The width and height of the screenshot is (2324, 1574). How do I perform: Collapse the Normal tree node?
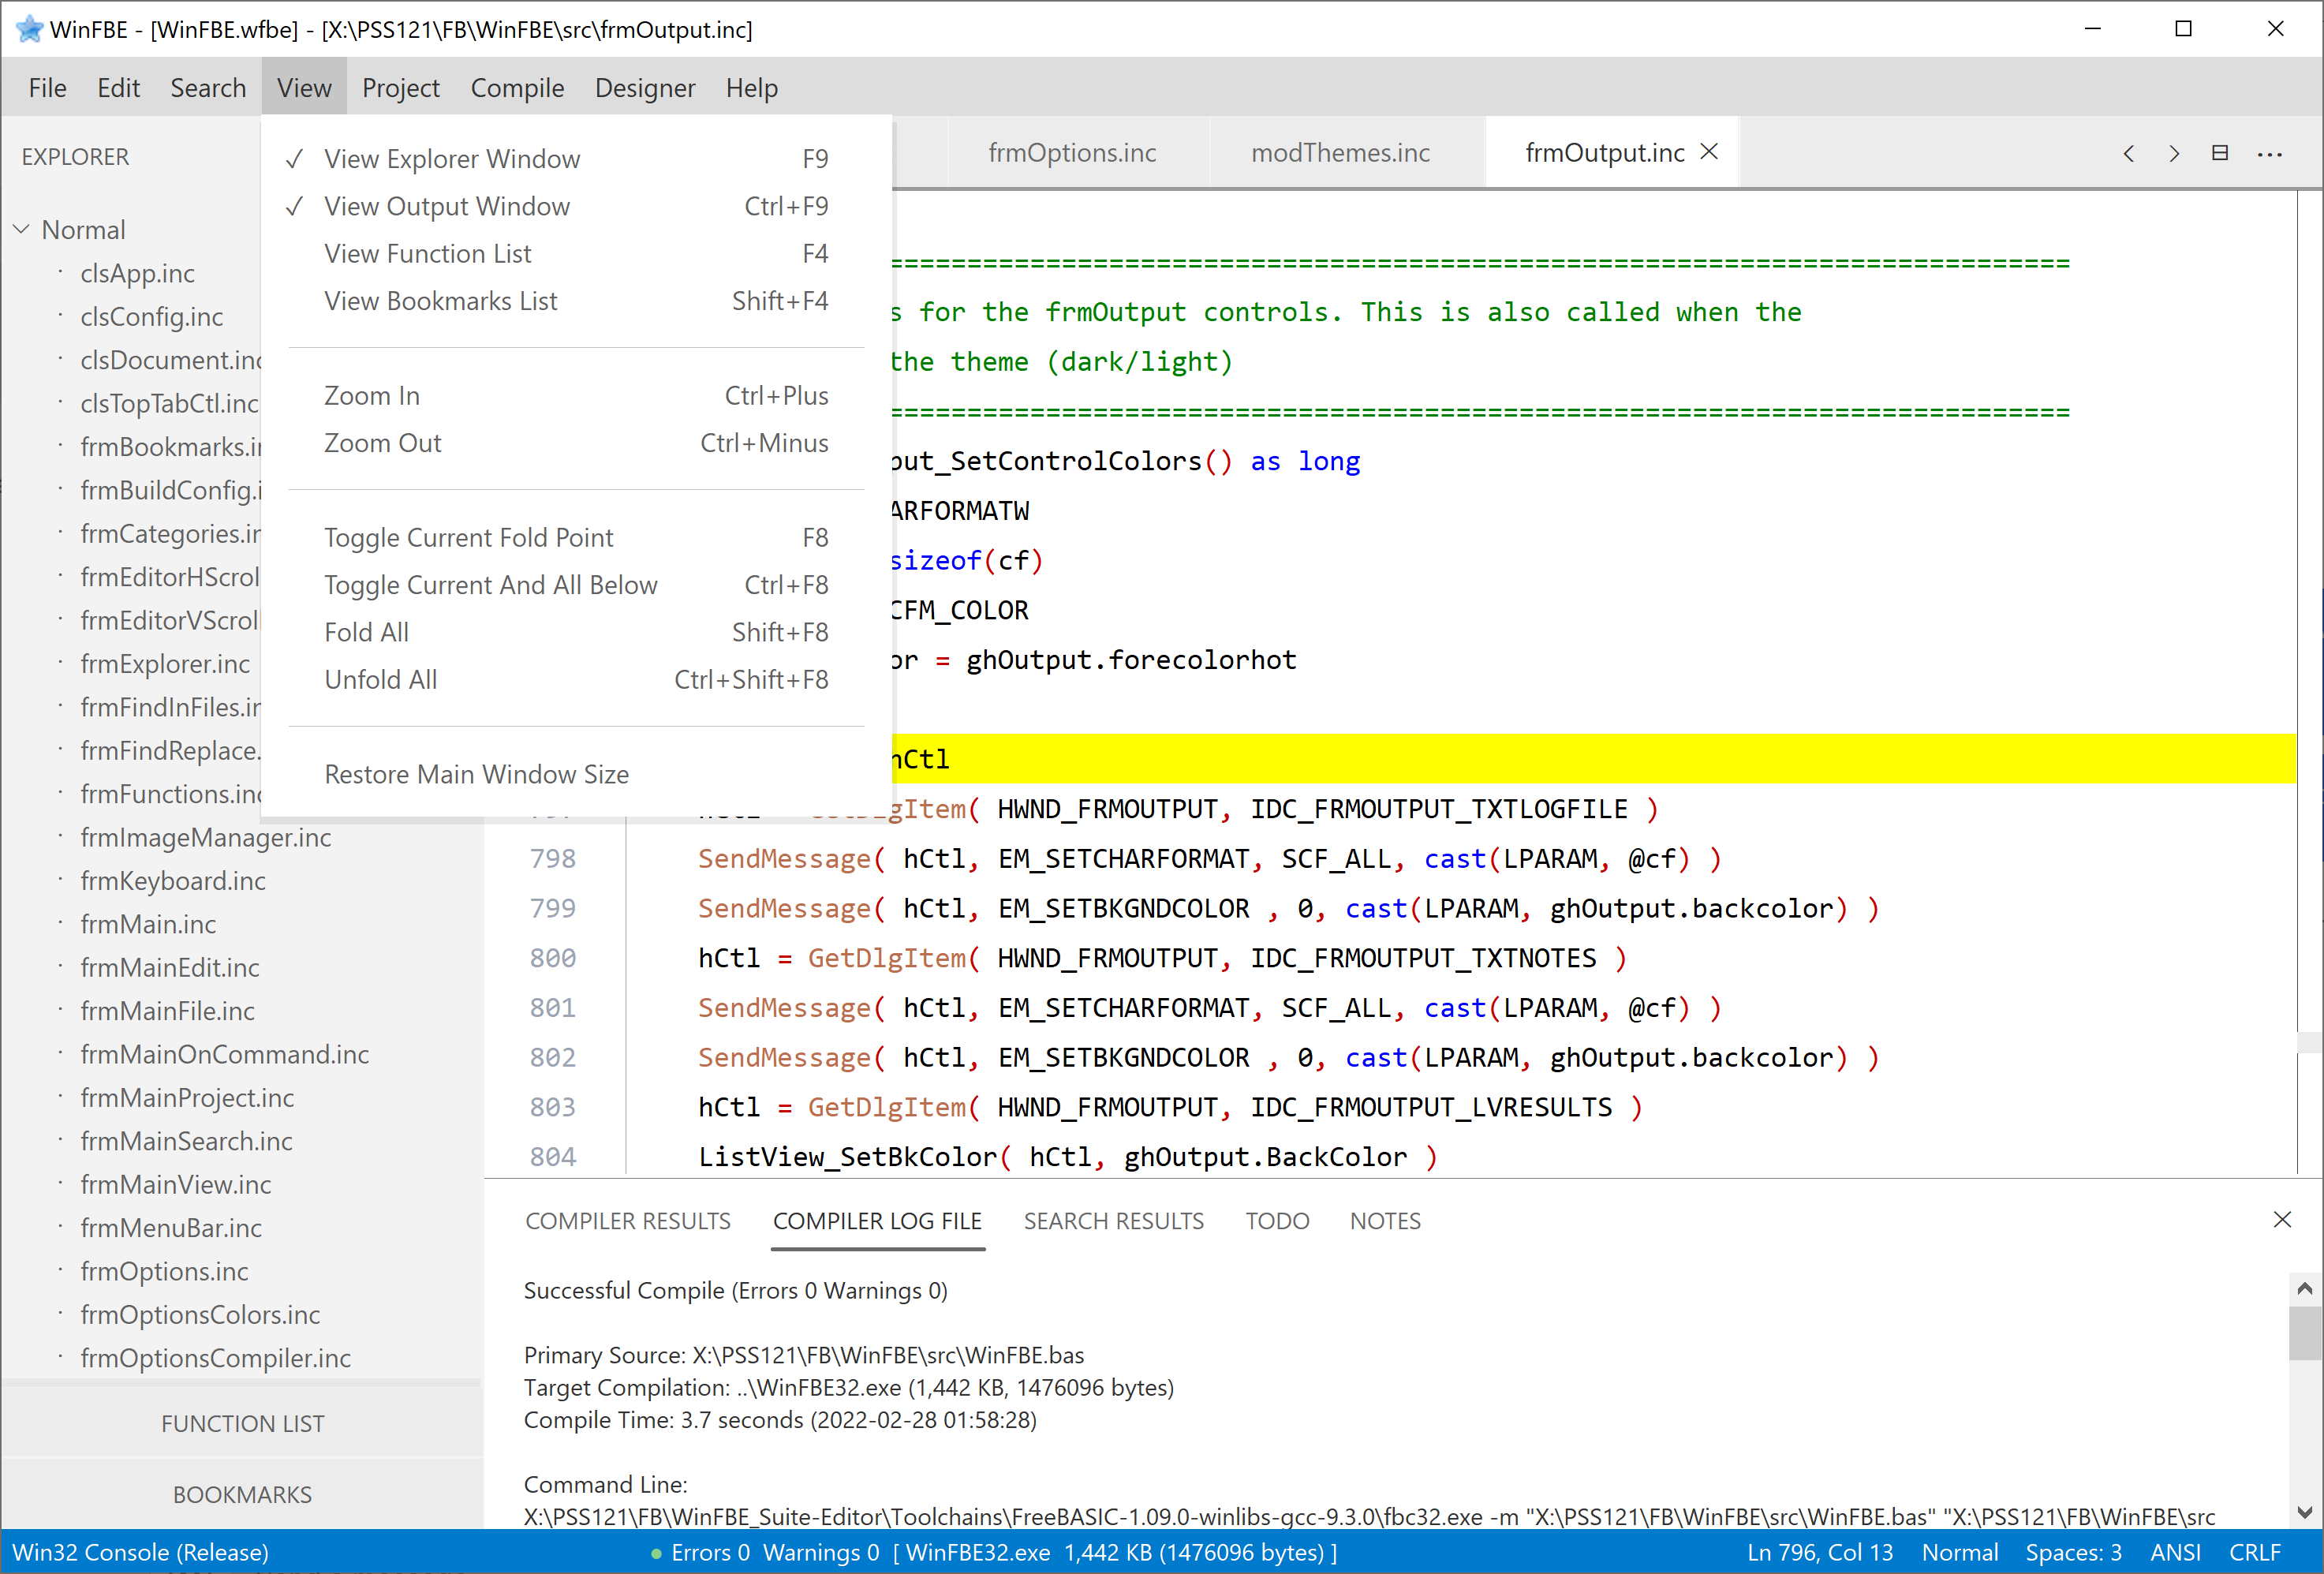tap(22, 229)
